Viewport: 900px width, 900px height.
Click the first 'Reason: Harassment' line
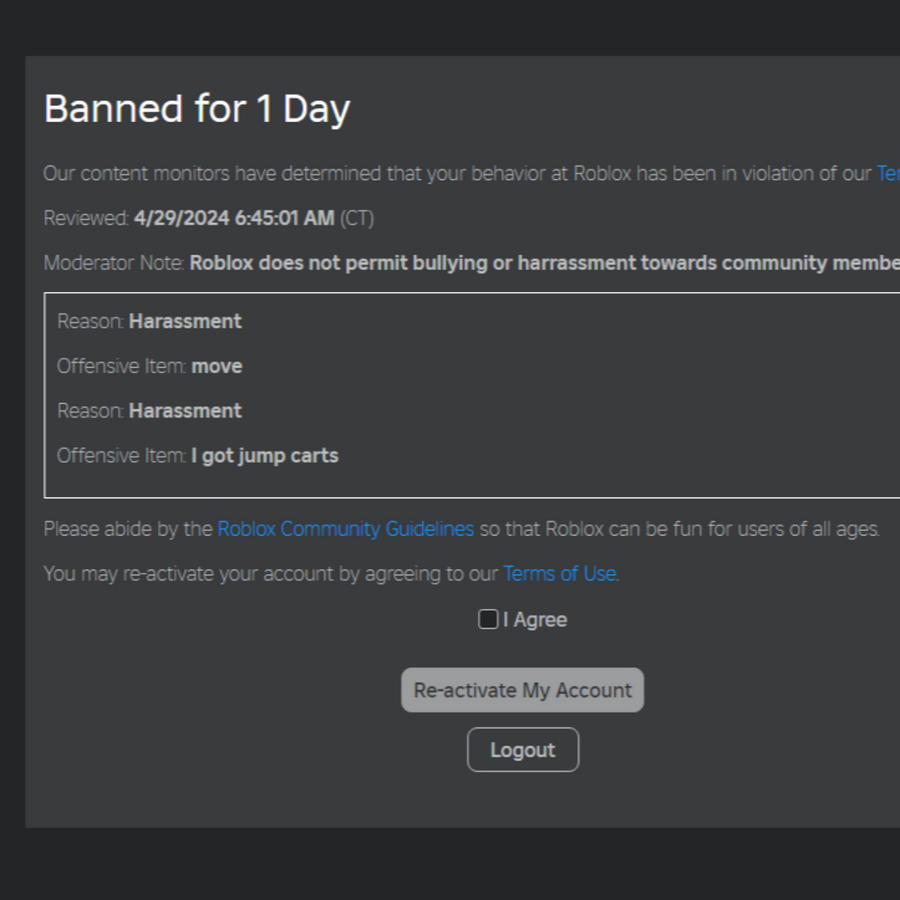click(149, 321)
